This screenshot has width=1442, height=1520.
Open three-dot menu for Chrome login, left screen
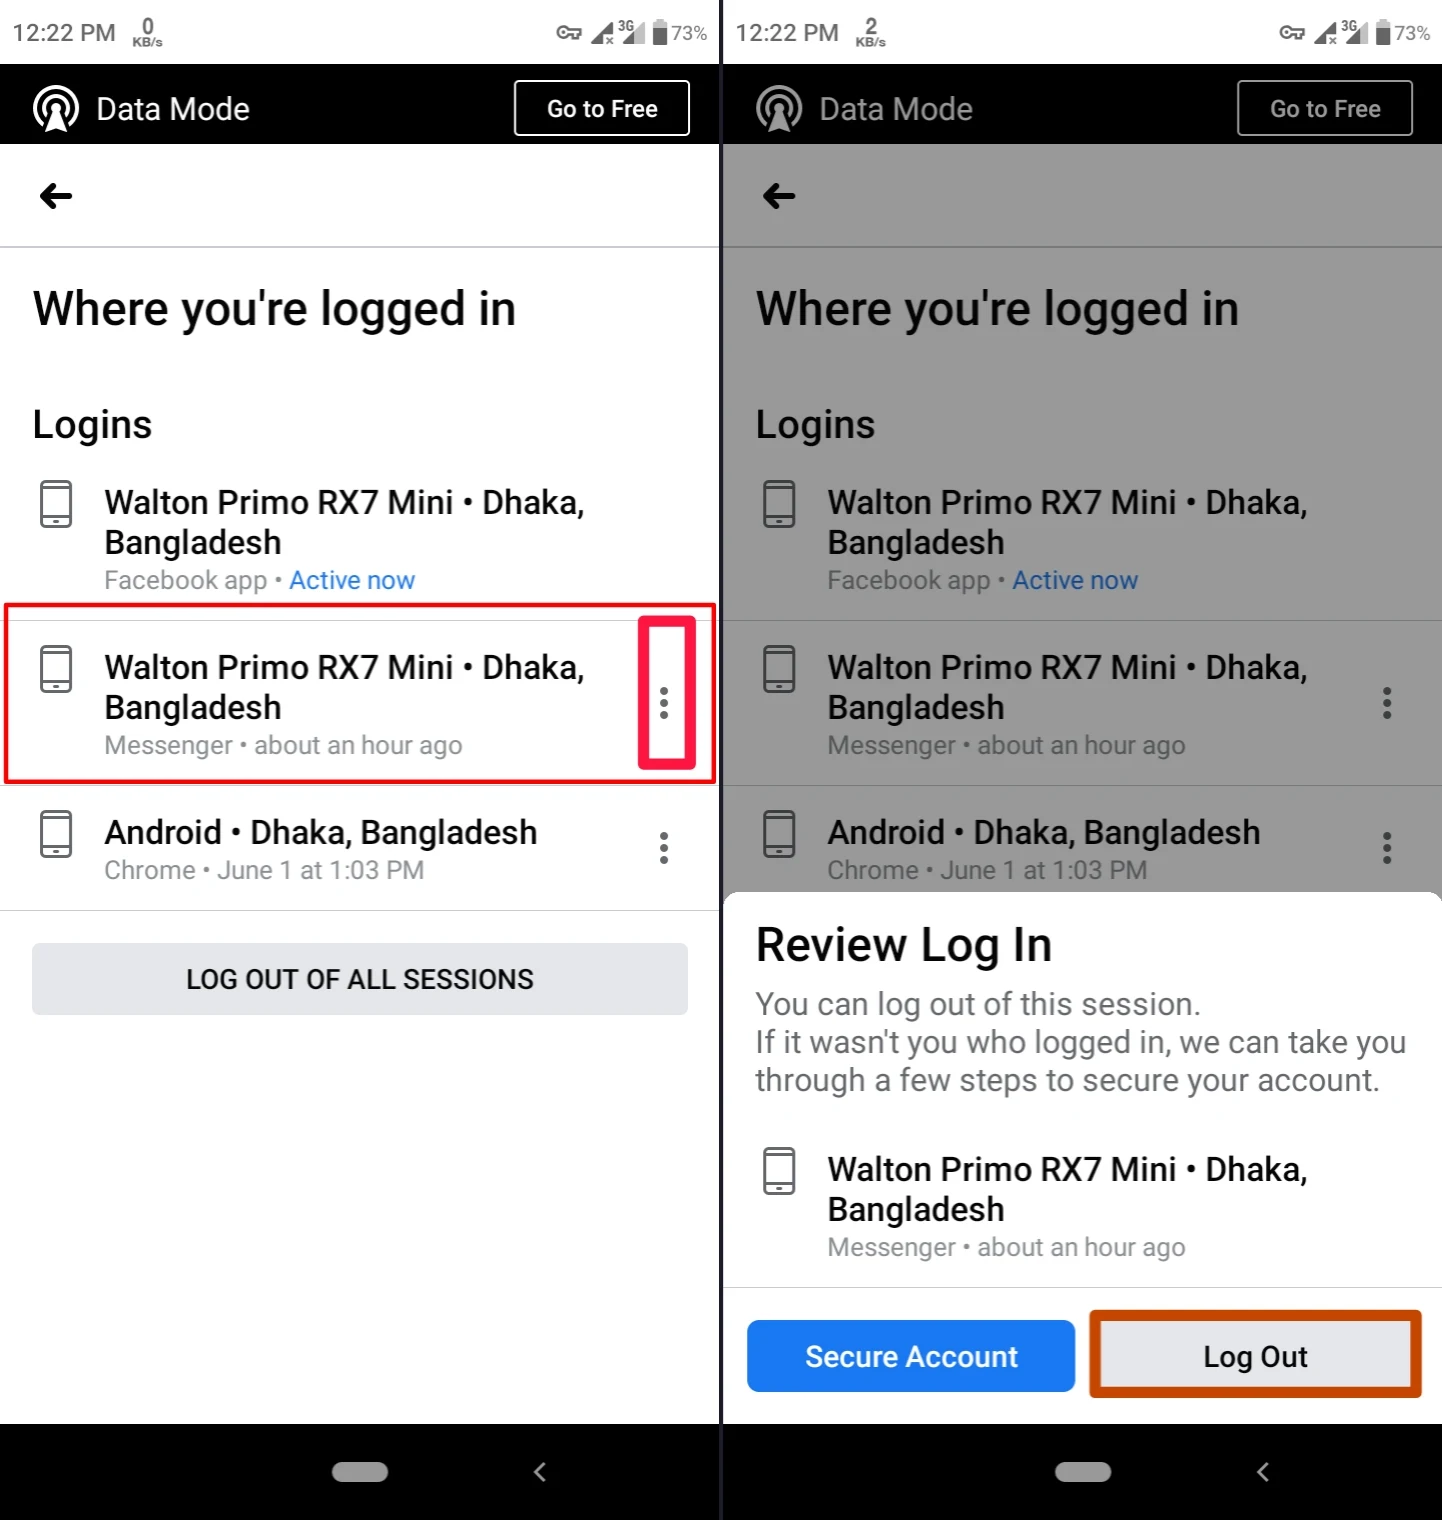664,848
